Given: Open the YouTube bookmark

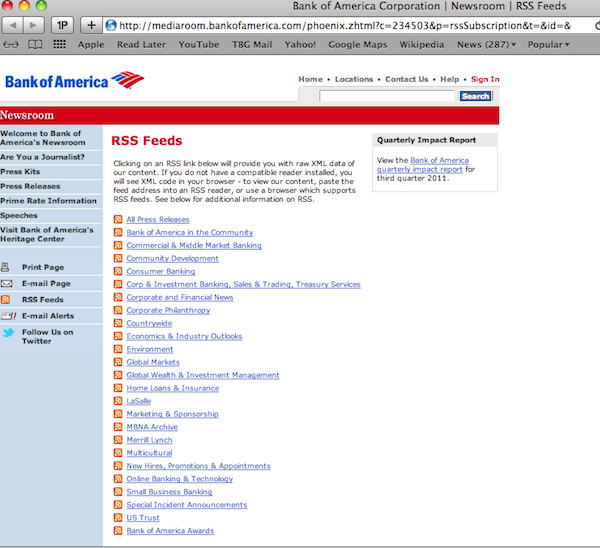Looking at the screenshot, I should (x=199, y=45).
